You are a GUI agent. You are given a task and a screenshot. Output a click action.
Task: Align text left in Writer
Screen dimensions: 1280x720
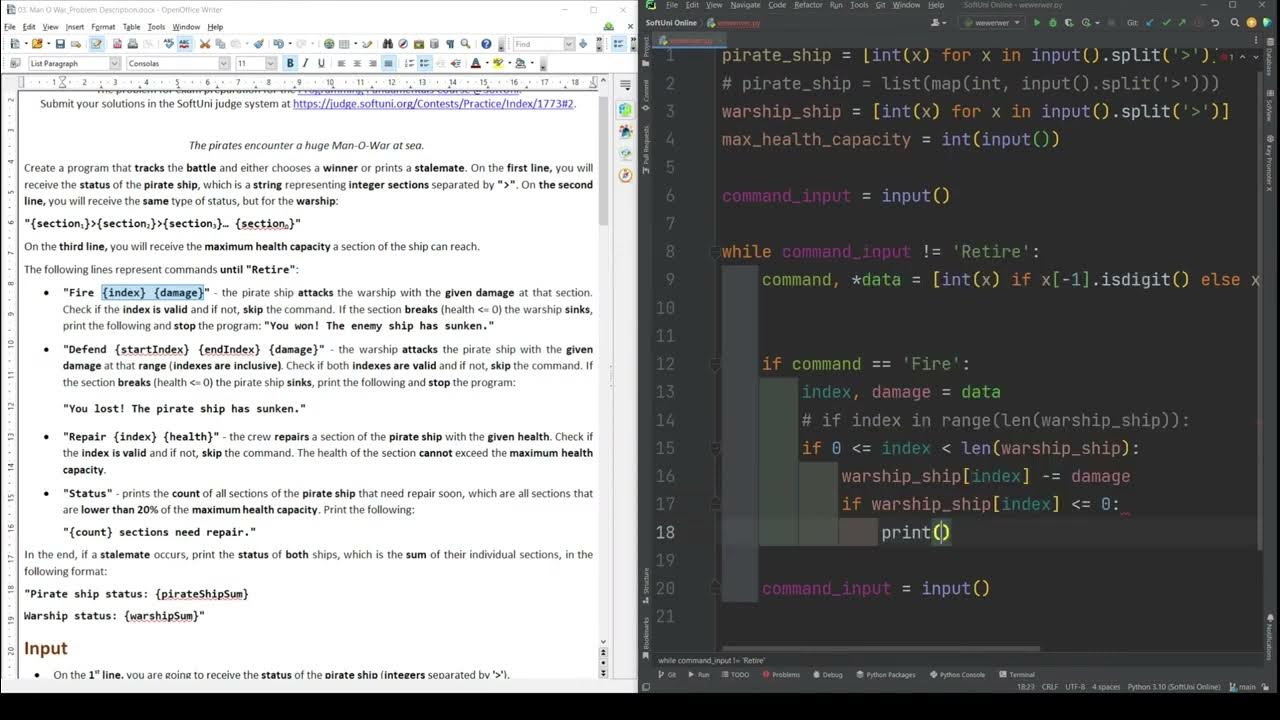pyautogui.click(x=341, y=63)
